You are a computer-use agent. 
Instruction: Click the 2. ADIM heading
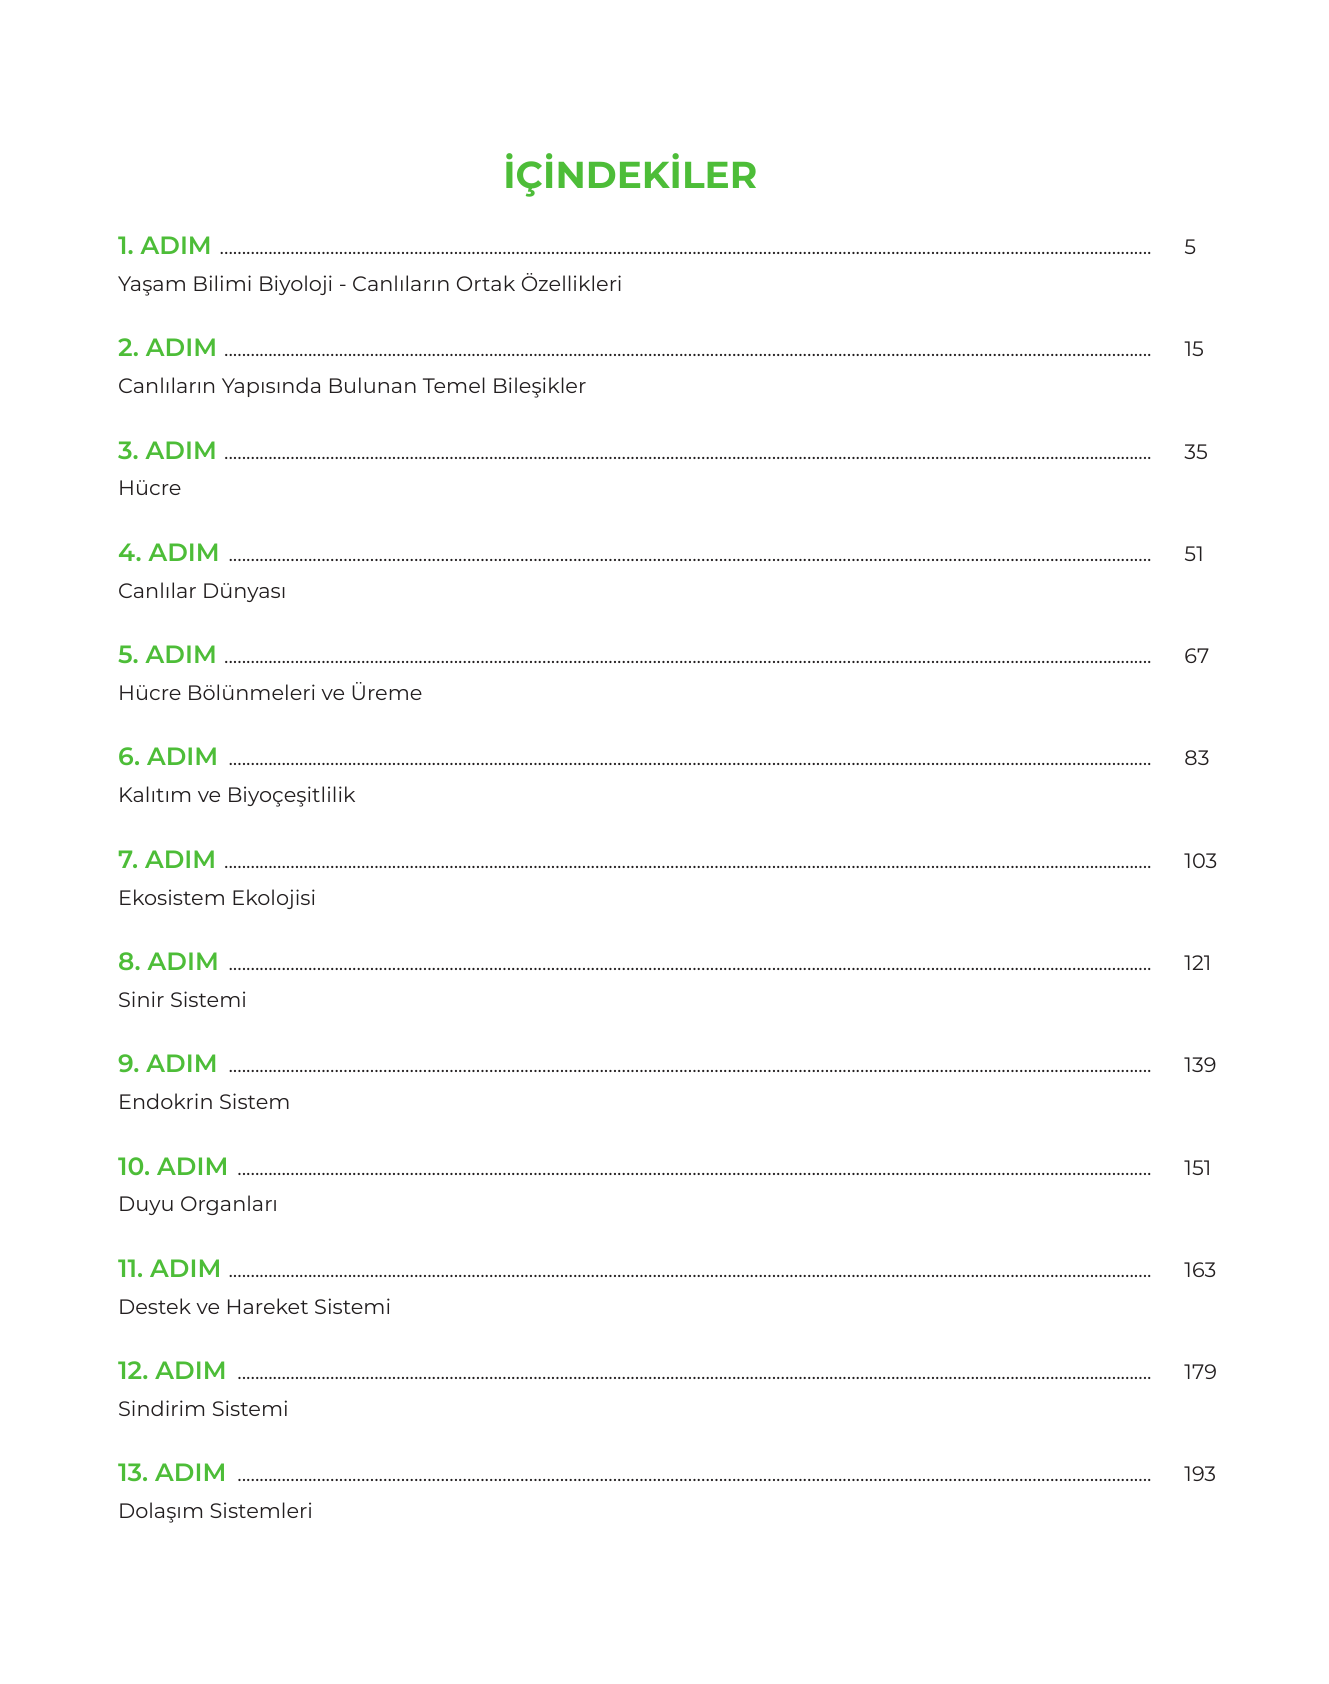click(167, 348)
